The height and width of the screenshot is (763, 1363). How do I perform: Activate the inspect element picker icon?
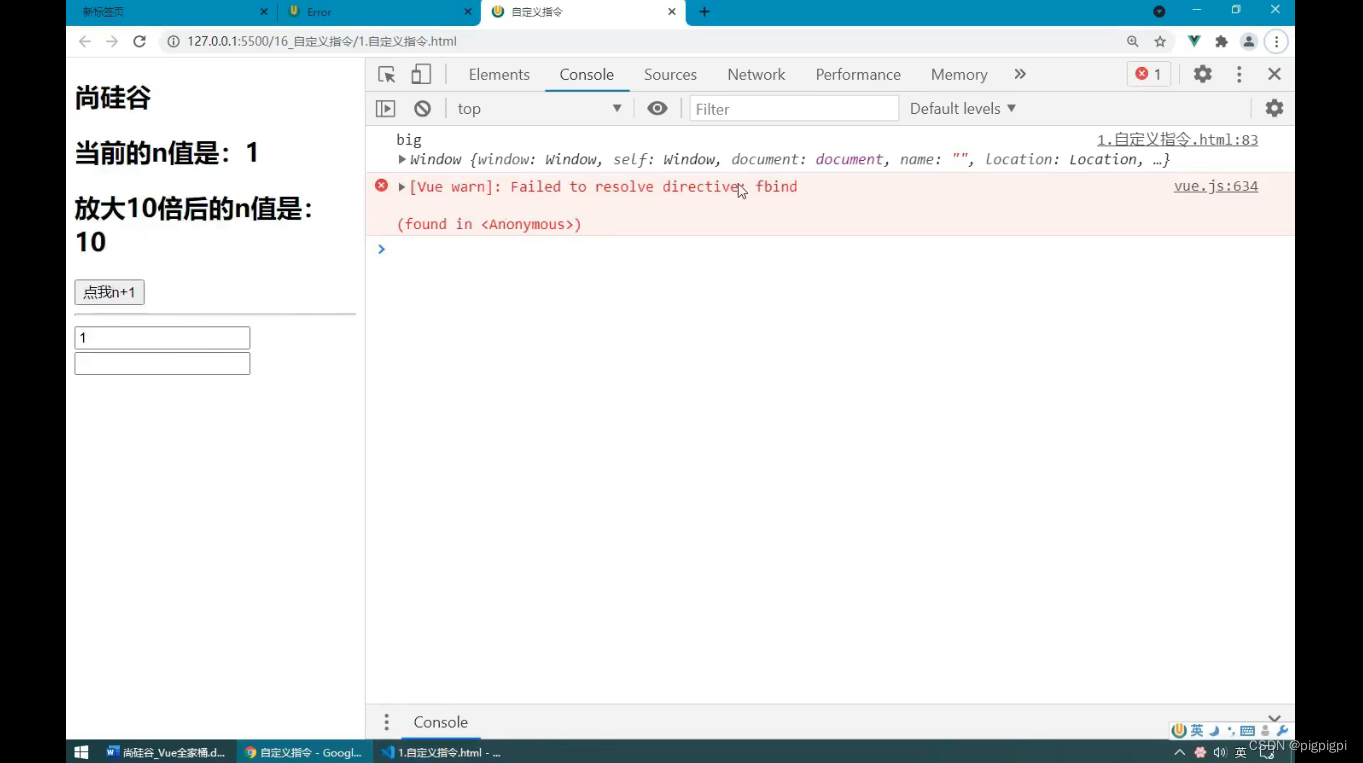[387, 74]
